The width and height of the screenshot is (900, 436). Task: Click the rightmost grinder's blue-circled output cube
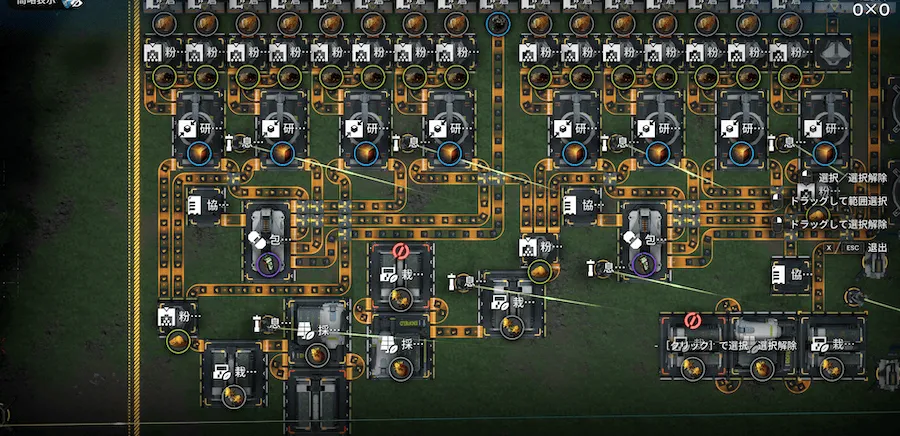pos(825,153)
